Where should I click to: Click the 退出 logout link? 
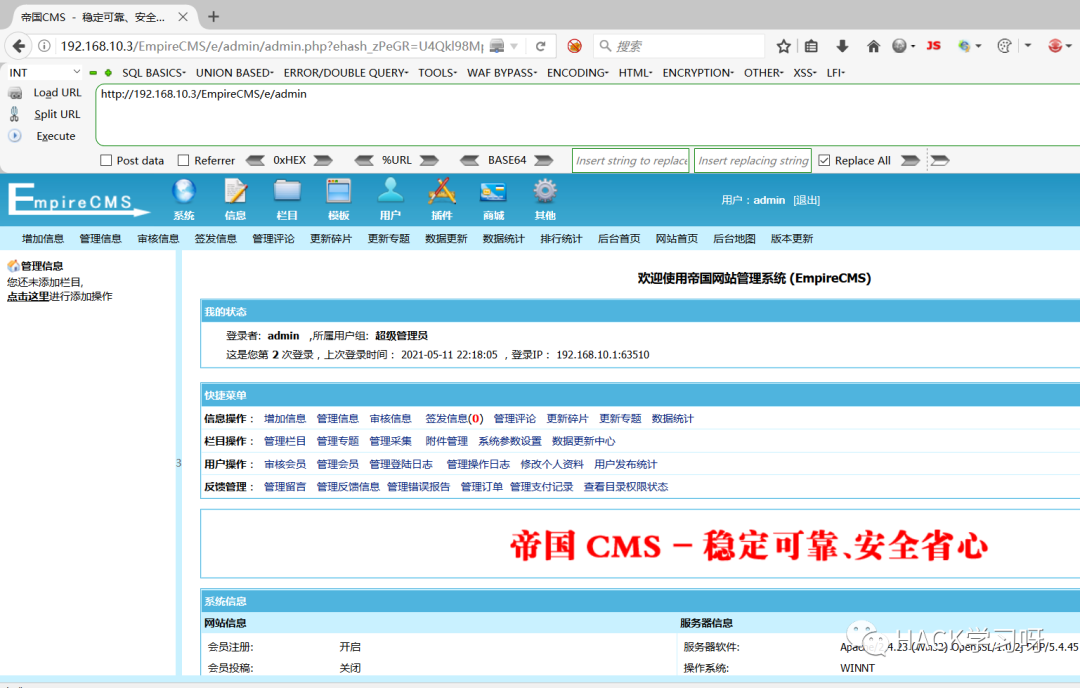(807, 200)
